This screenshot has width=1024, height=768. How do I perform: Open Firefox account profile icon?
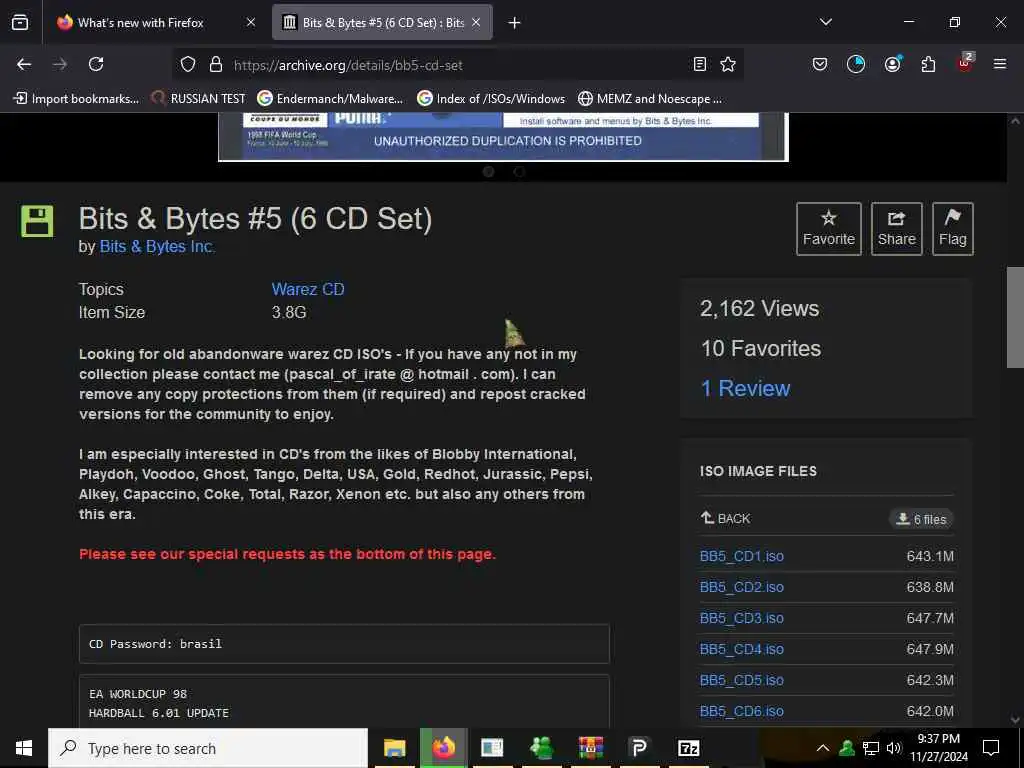pyautogui.click(x=892, y=64)
